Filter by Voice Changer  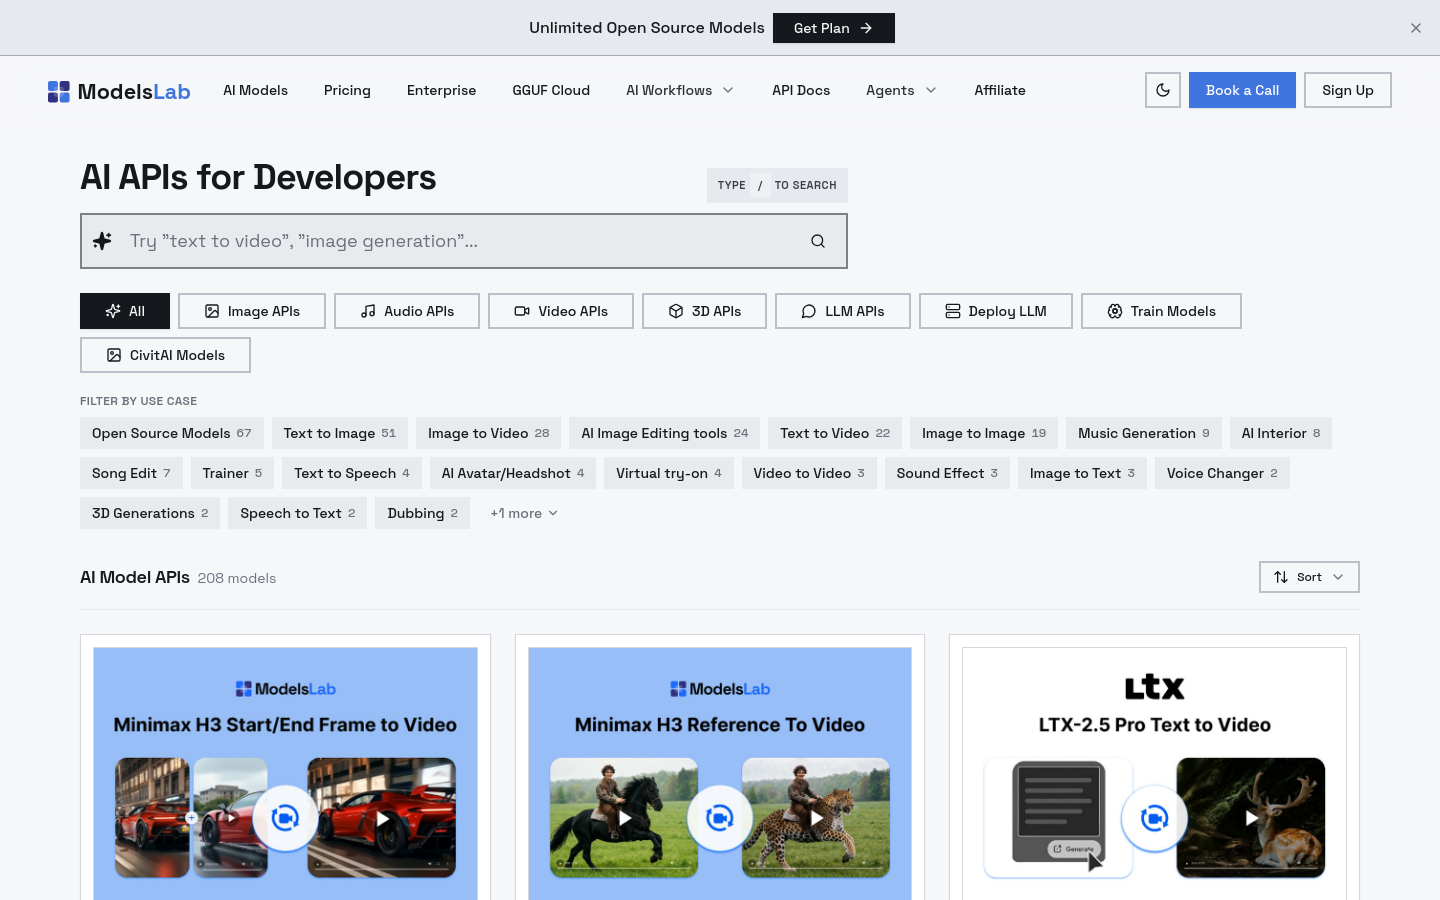pyautogui.click(x=1222, y=473)
